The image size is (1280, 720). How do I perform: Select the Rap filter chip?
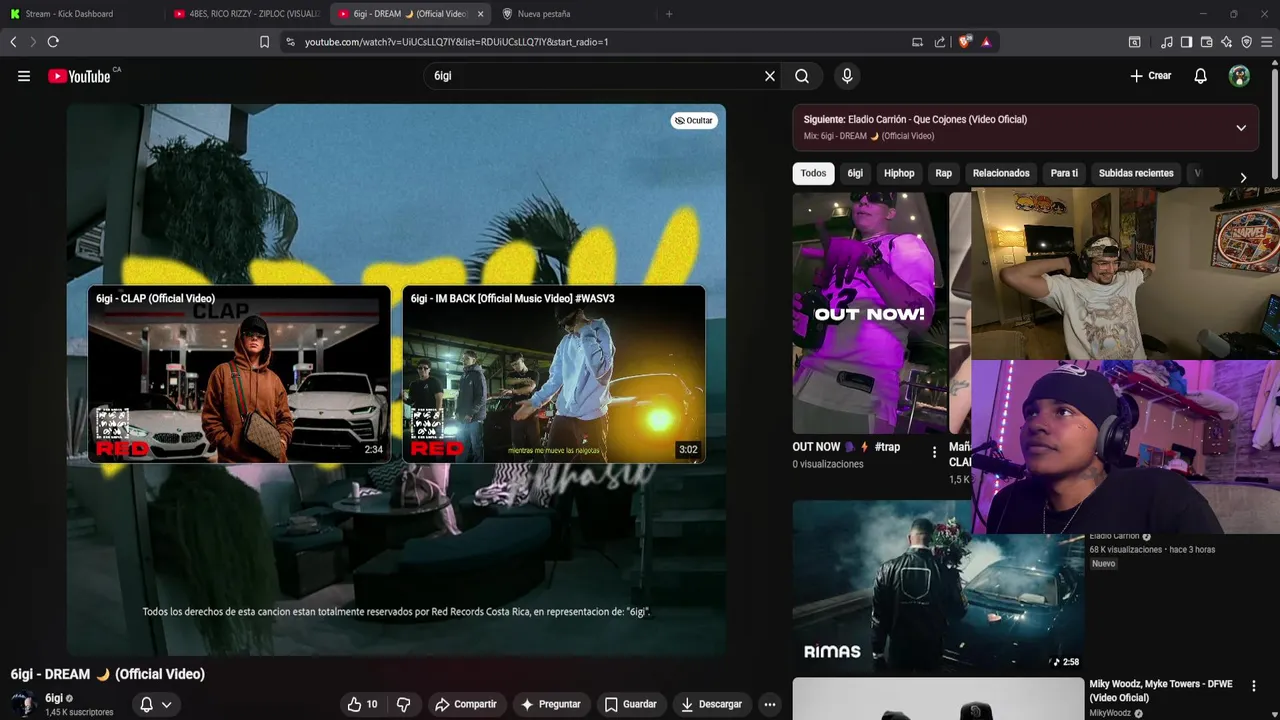click(944, 173)
